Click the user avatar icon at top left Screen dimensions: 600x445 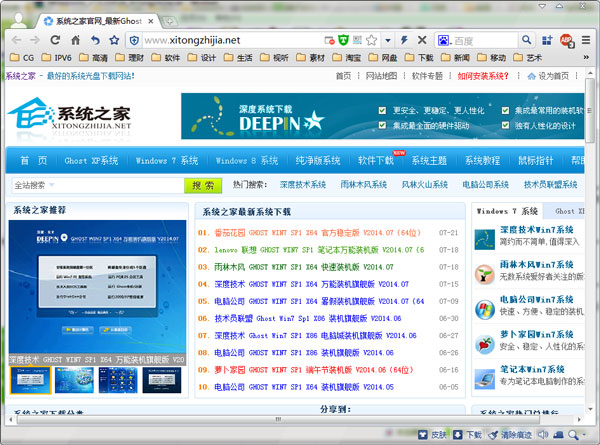[x=18, y=20]
